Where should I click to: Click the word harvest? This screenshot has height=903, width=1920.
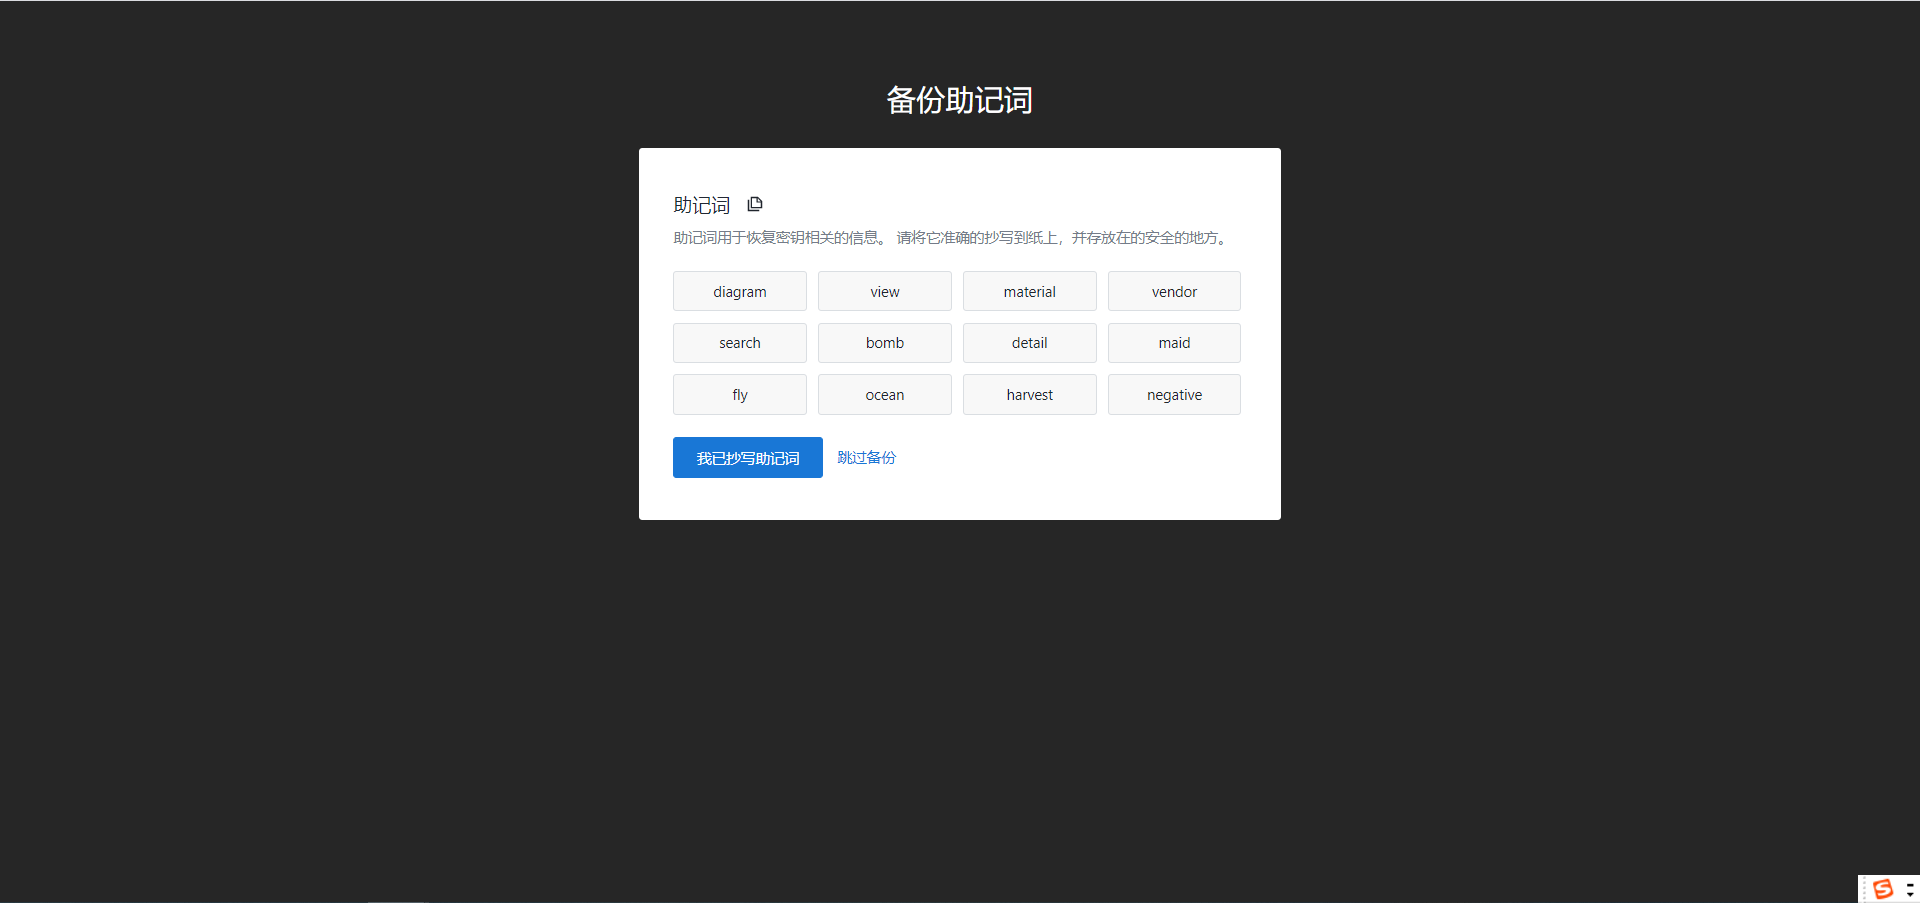pos(1029,394)
